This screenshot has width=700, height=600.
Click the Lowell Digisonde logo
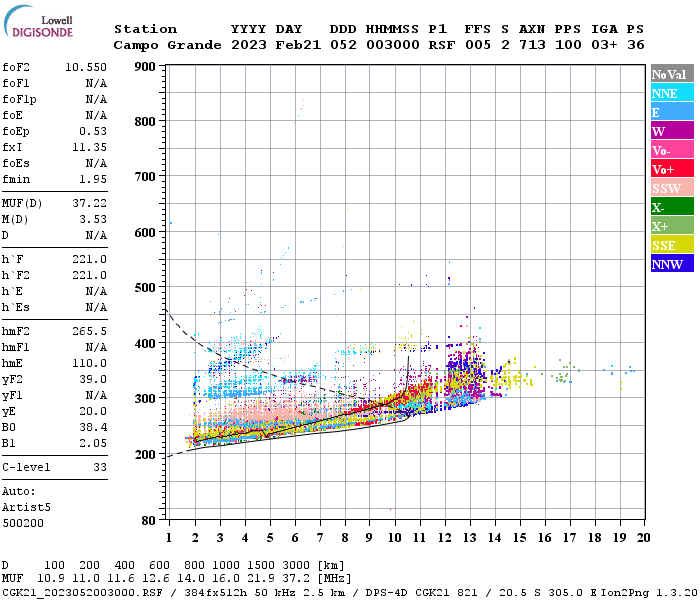point(38,22)
